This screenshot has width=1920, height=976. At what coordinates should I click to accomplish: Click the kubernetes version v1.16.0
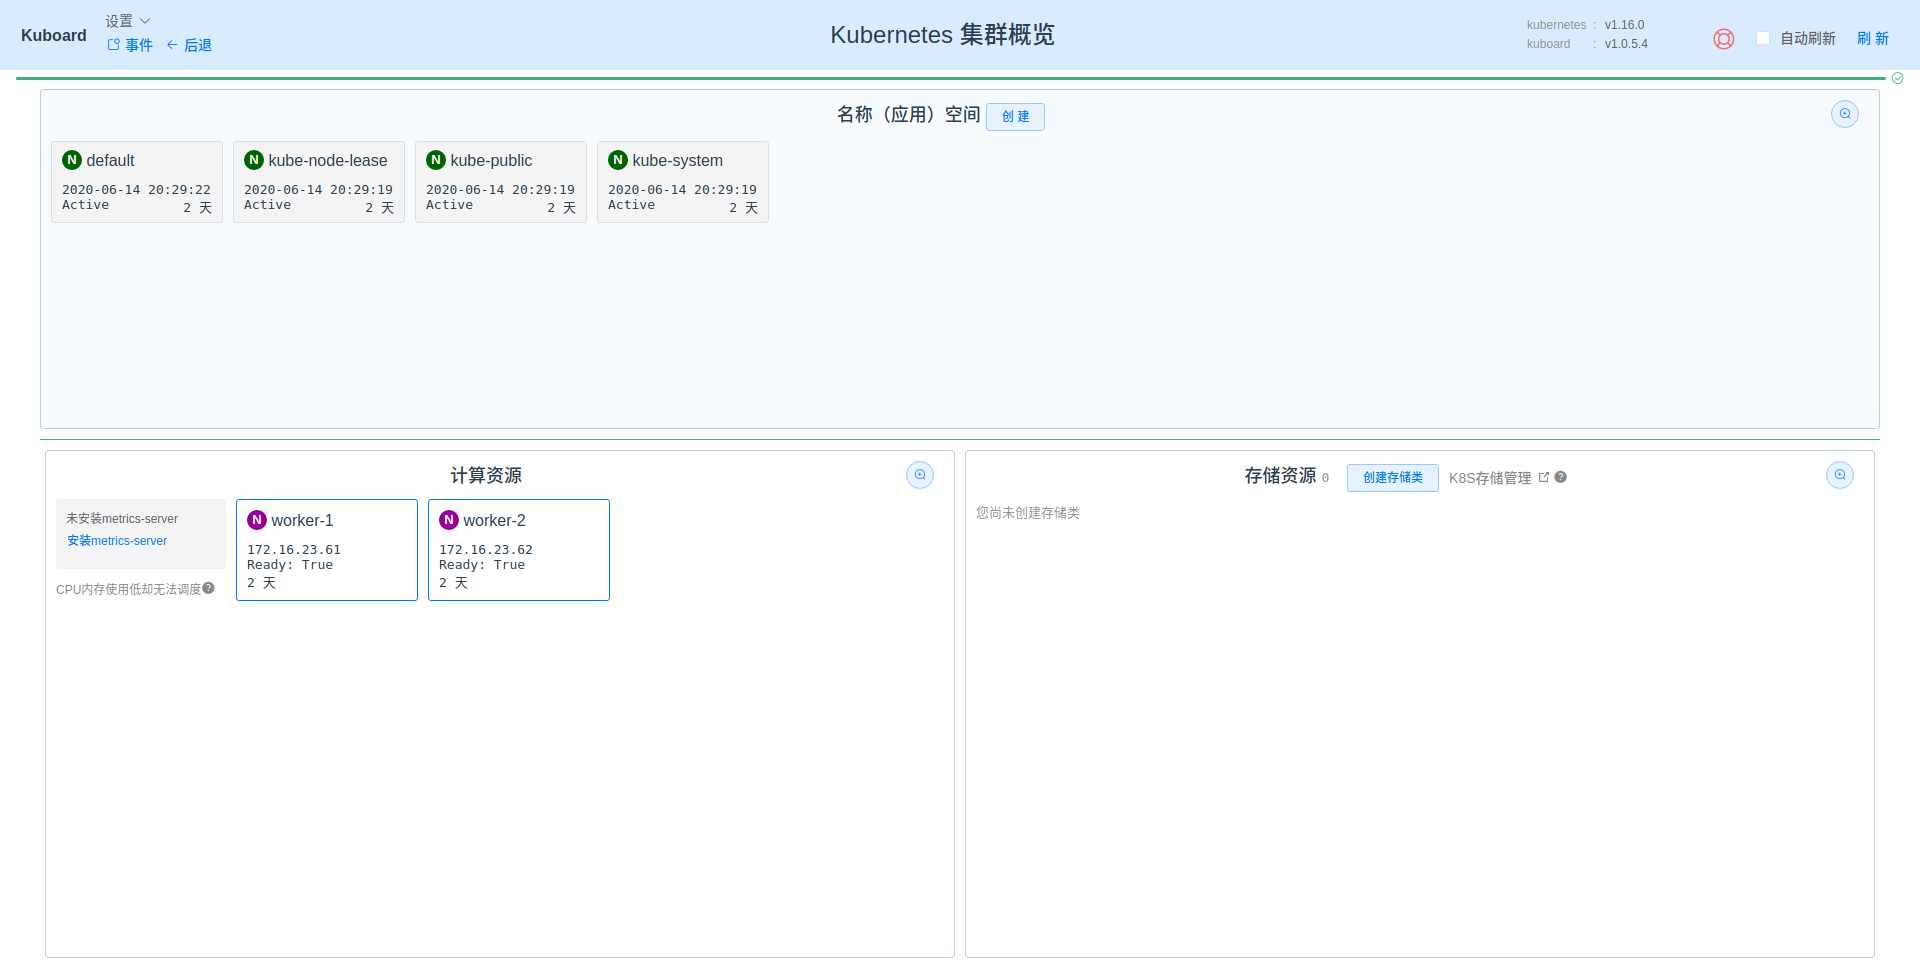1624,25
